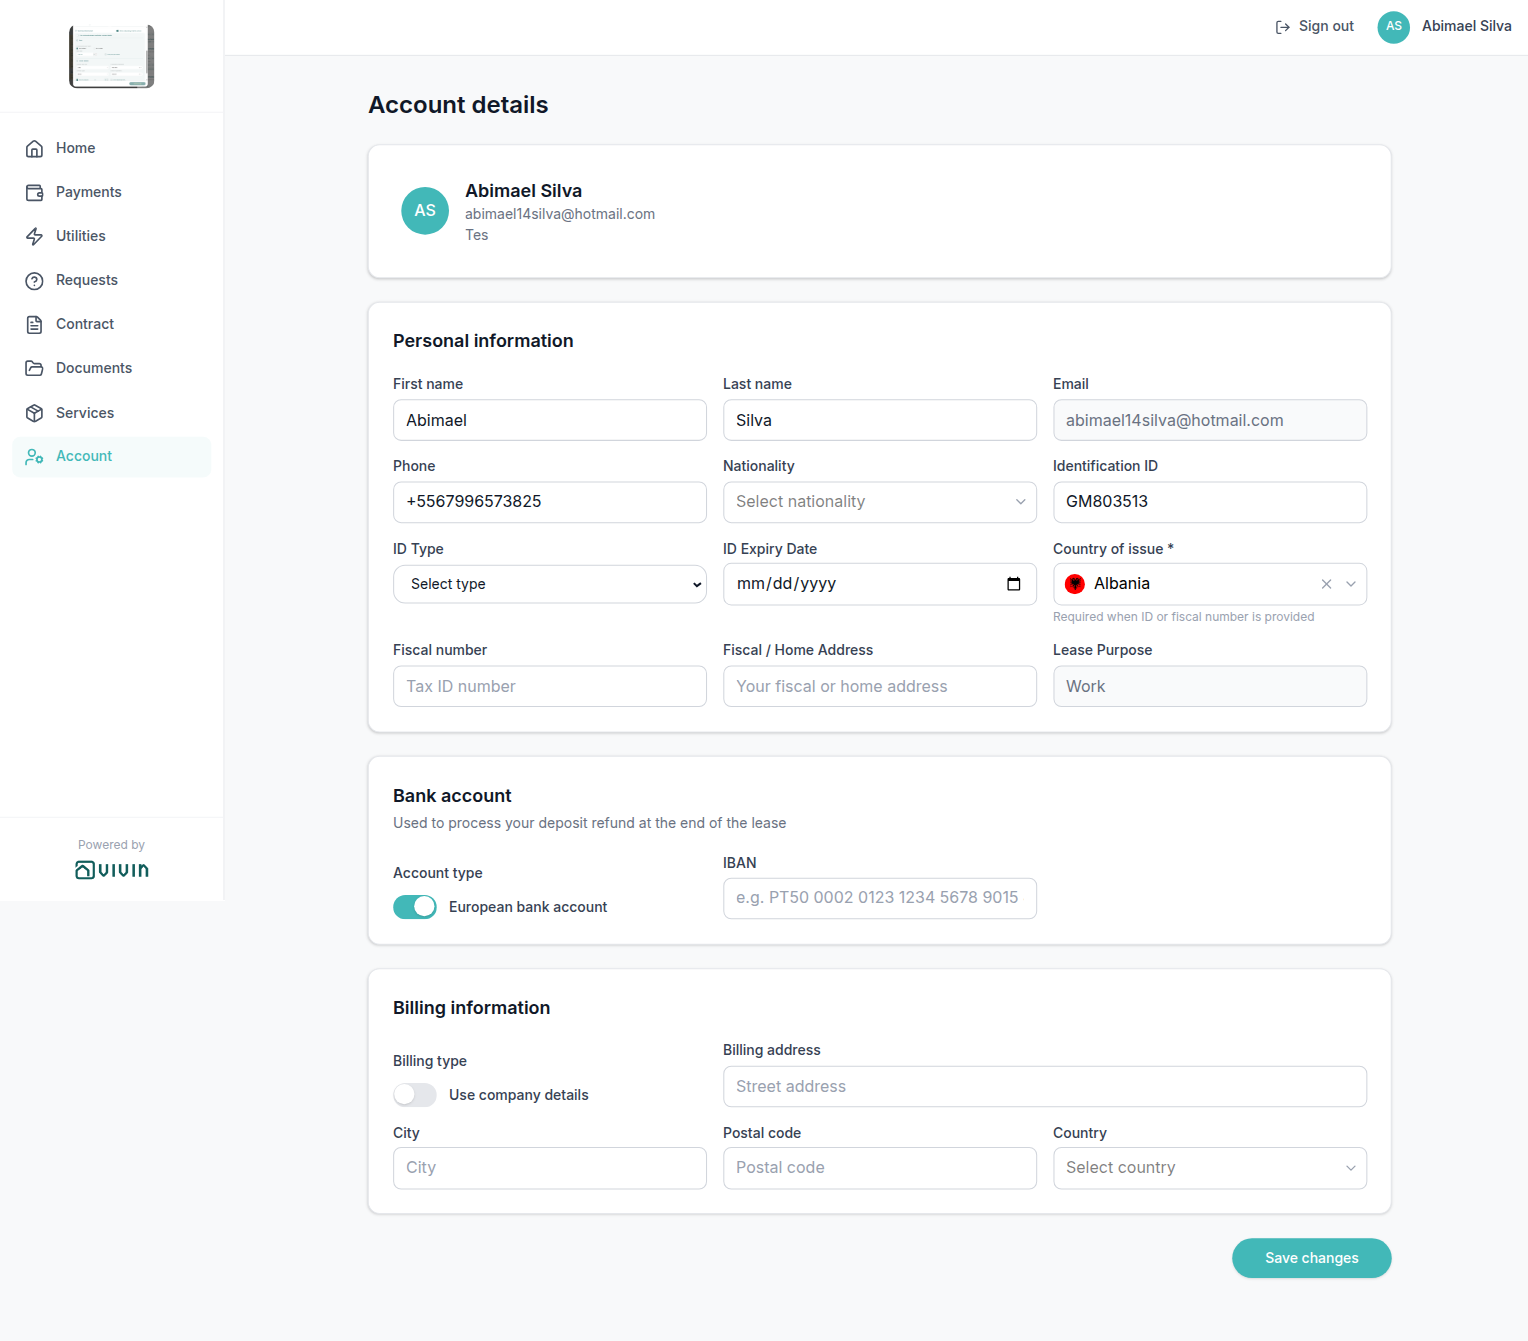The height and width of the screenshot is (1341, 1528).
Task: Click the ID Expiry Date input
Action: click(880, 584)
